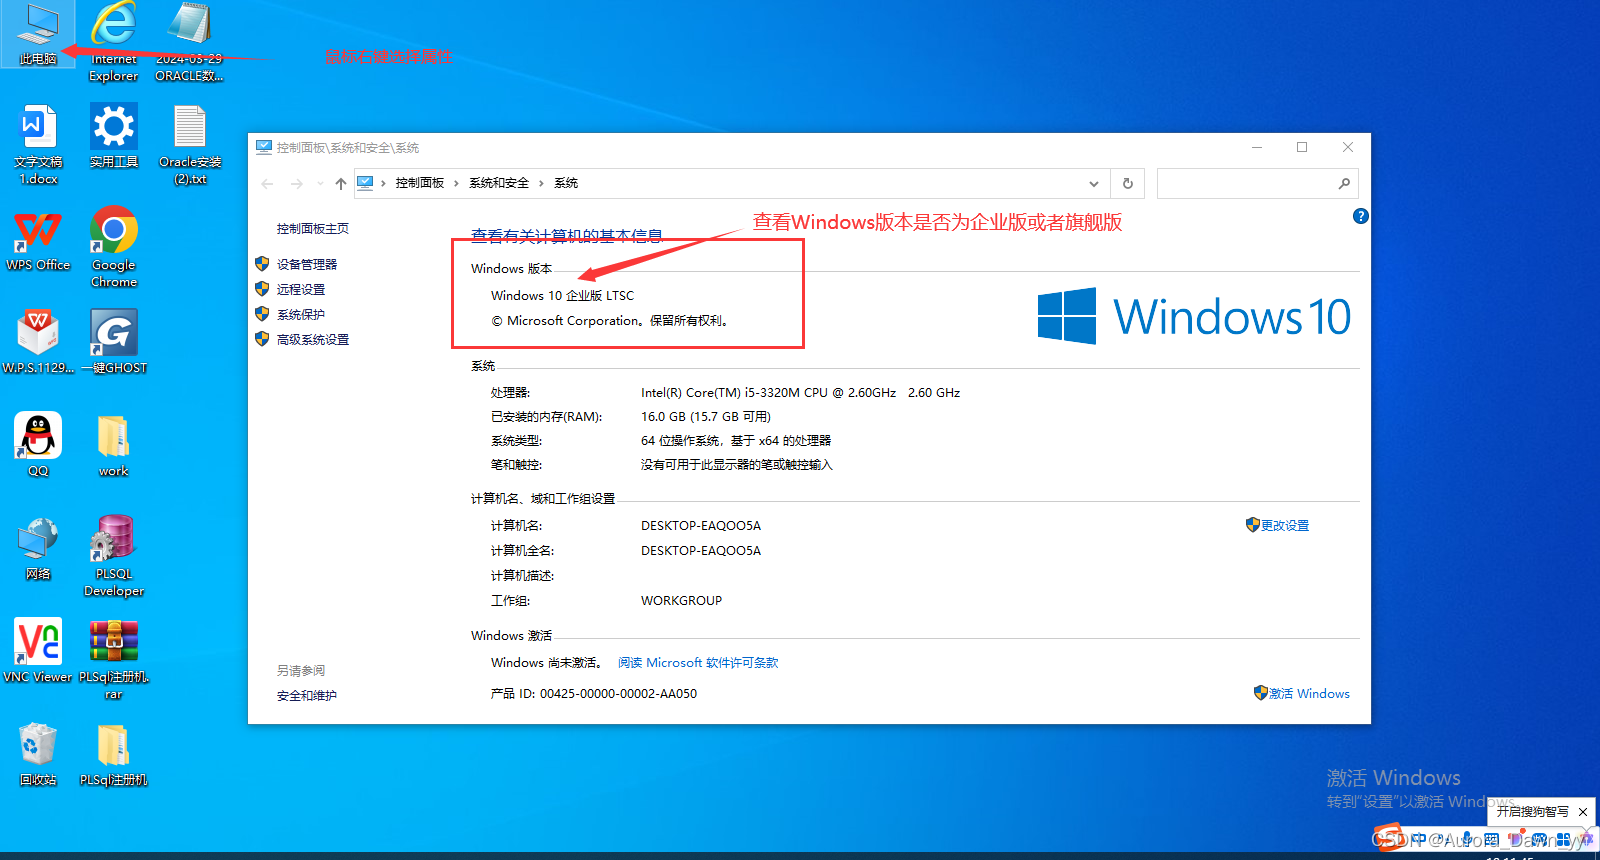Open the PLSql注册机 folder icon
The width and height of the screenshot is (1600, 860).
pyautogui.click(x=114, y=754)
